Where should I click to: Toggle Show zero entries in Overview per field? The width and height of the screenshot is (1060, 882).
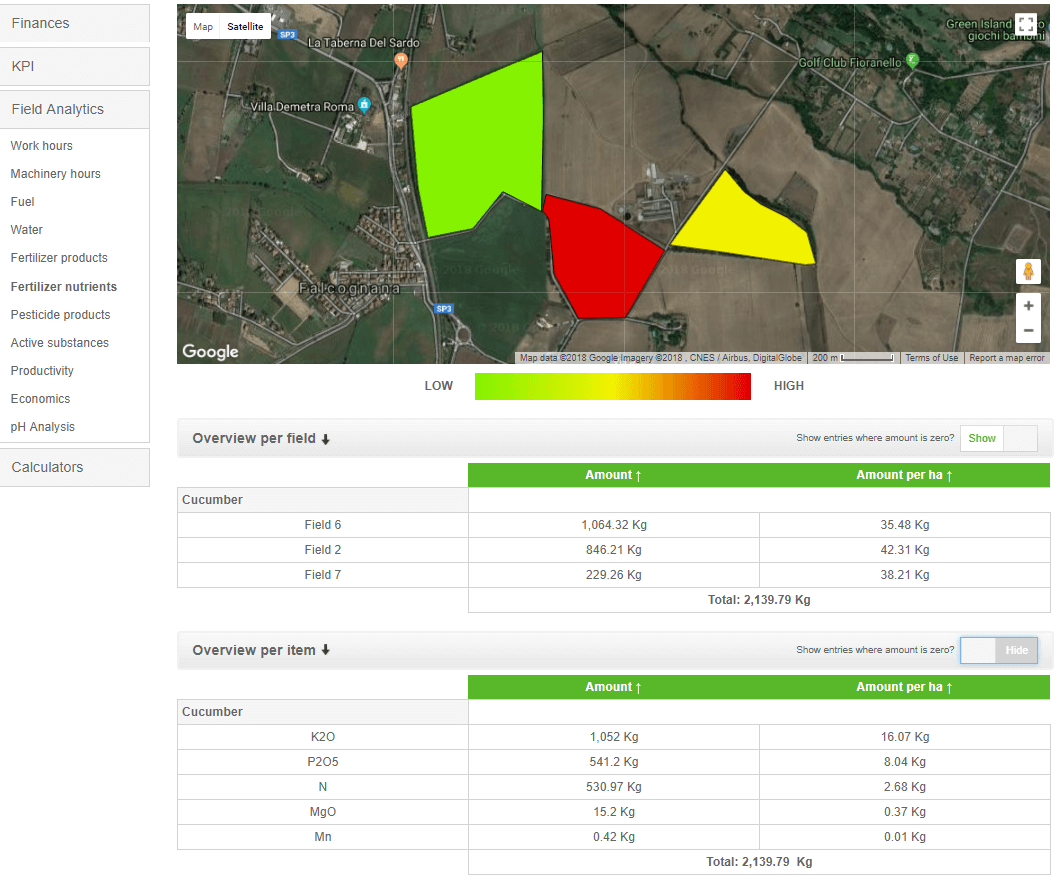click(998, 438)
